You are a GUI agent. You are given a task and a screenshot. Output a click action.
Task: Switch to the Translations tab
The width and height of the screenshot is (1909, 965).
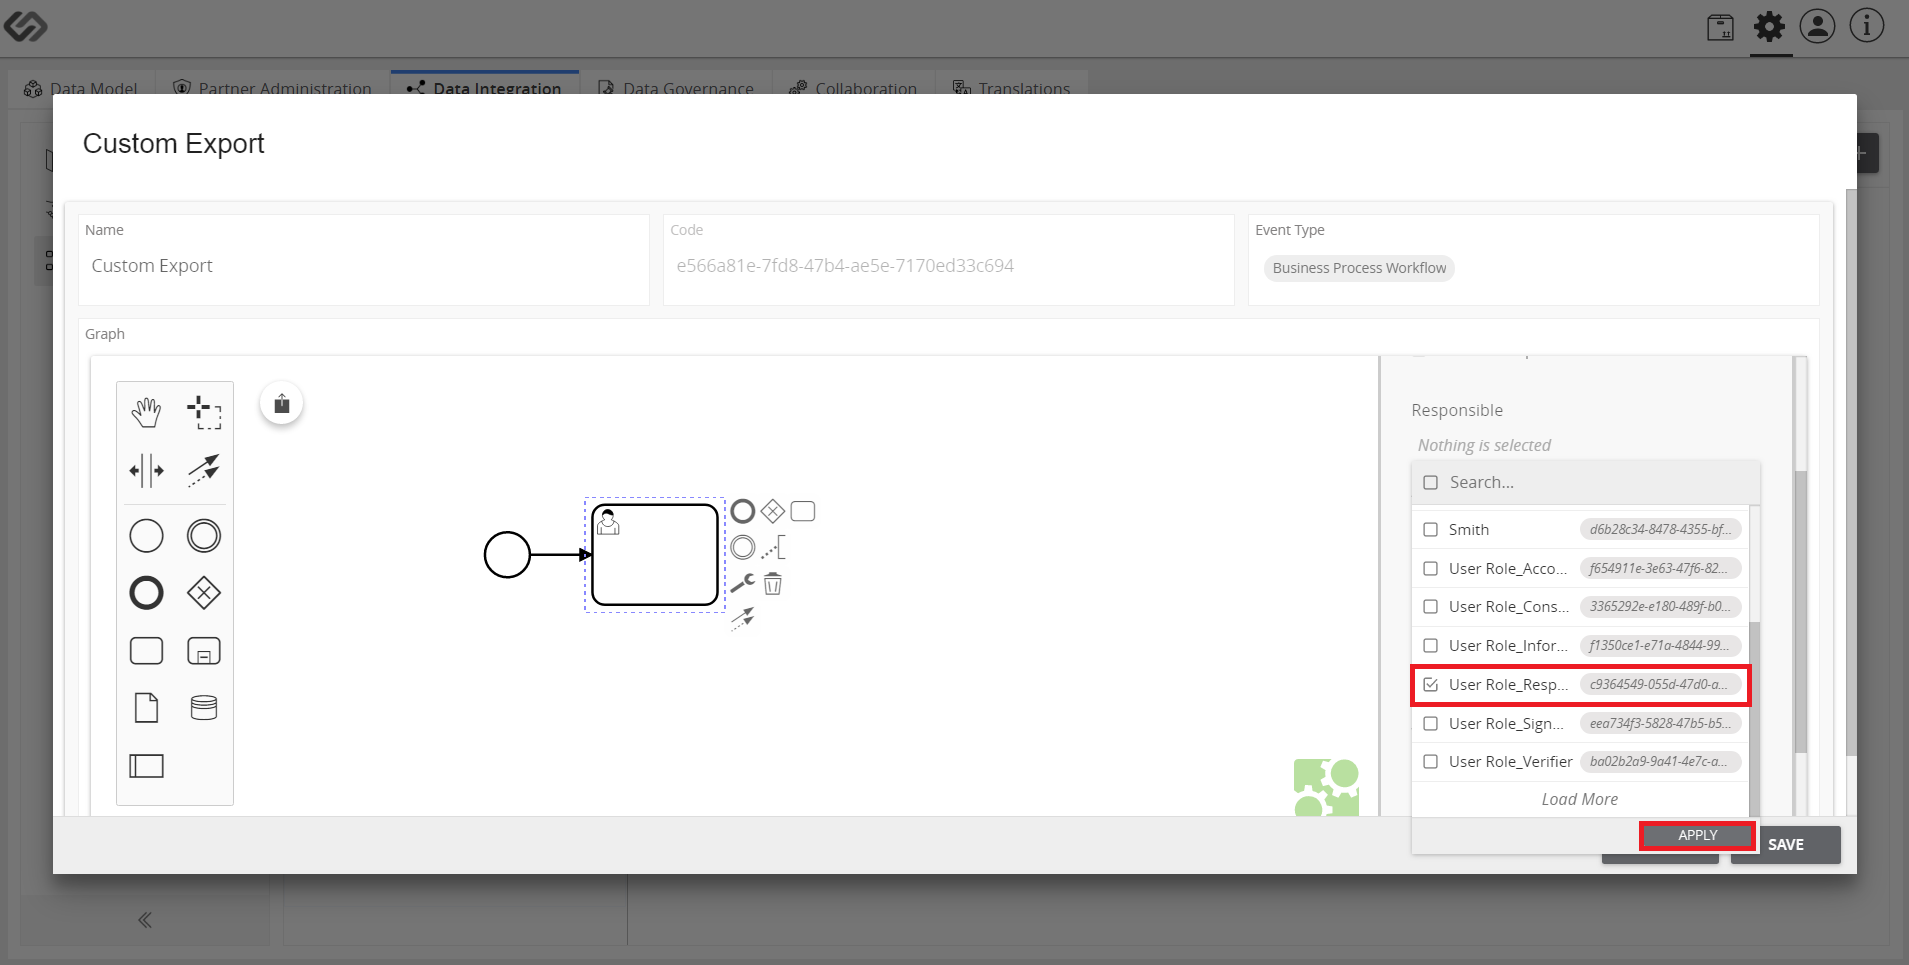coord(1012,88)
